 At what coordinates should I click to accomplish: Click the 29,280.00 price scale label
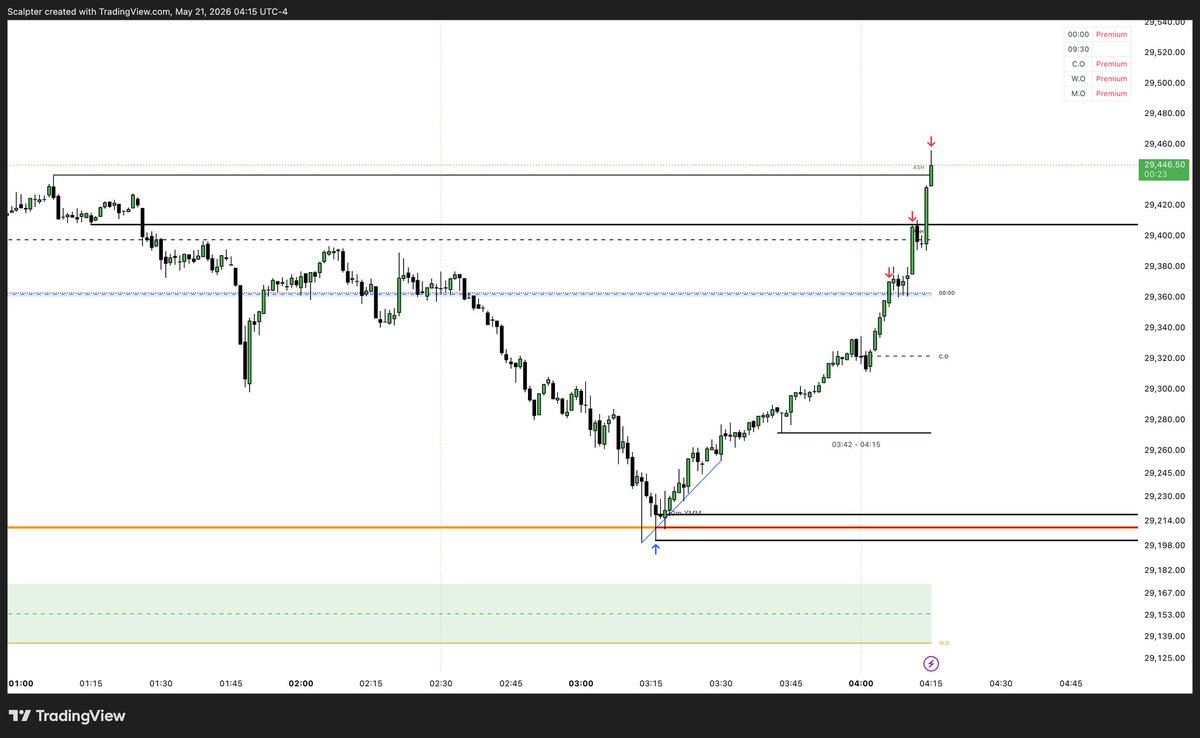(x=1165, y=420)
